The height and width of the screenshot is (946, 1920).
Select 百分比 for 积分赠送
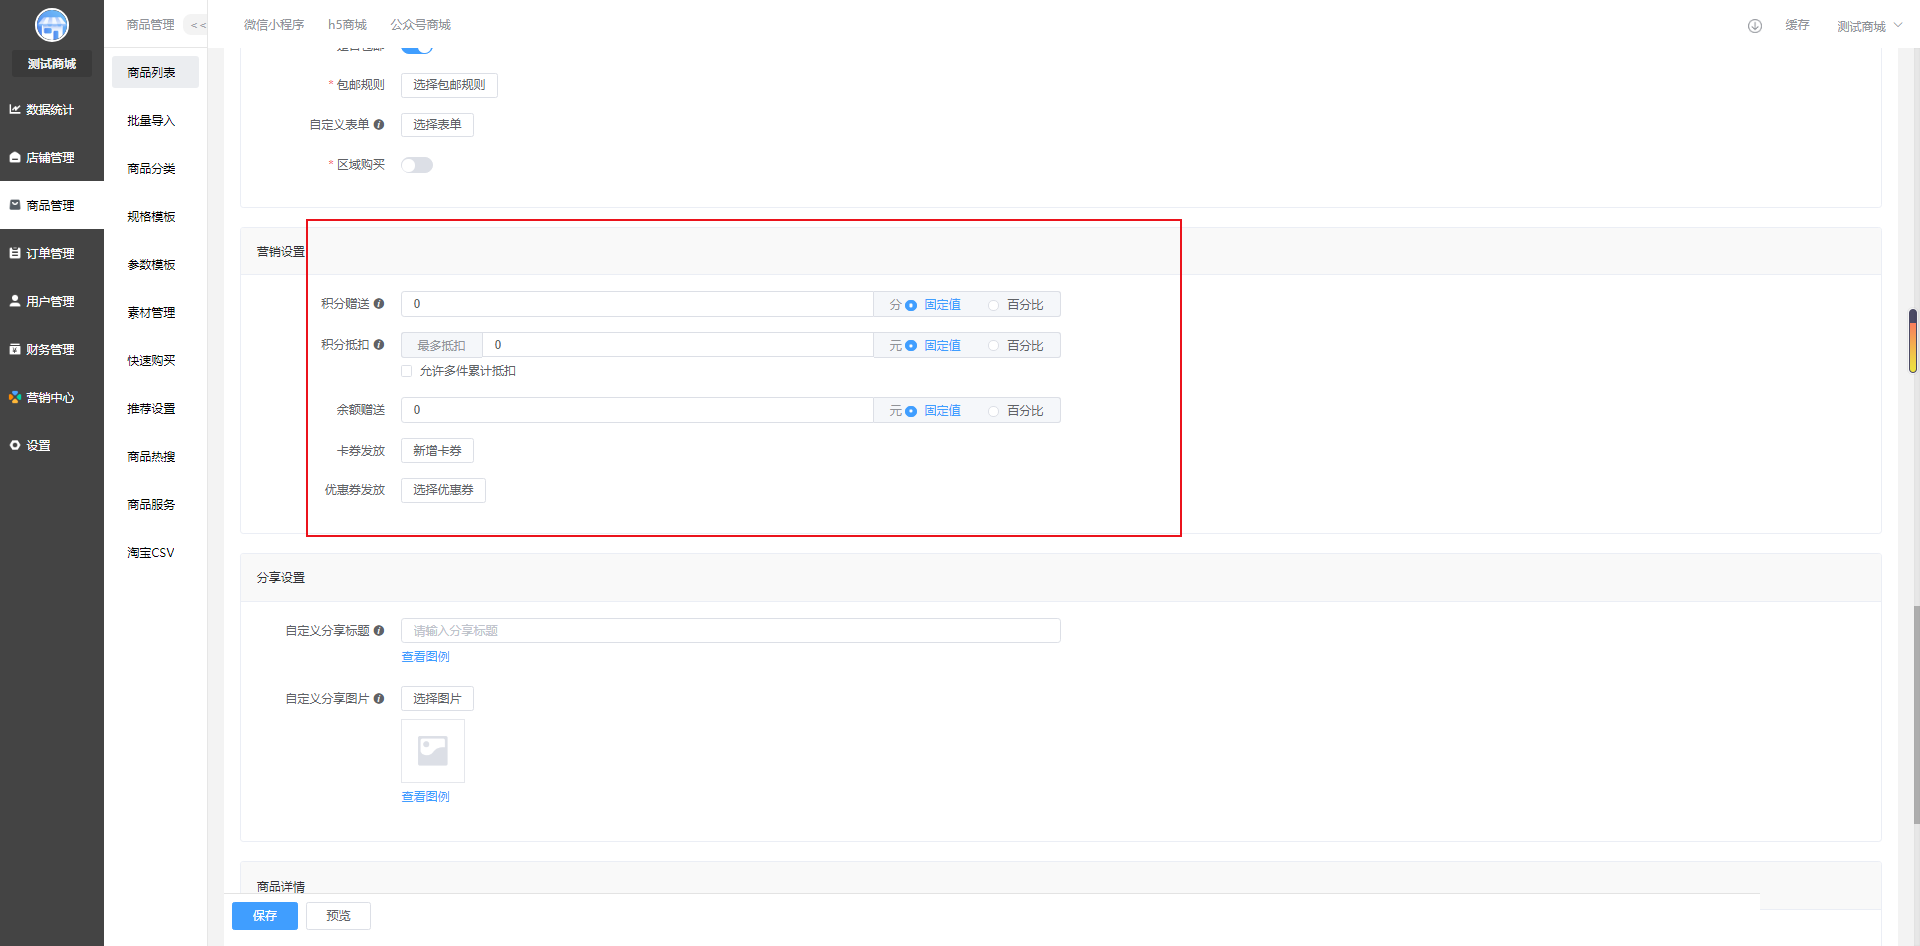1016,305
